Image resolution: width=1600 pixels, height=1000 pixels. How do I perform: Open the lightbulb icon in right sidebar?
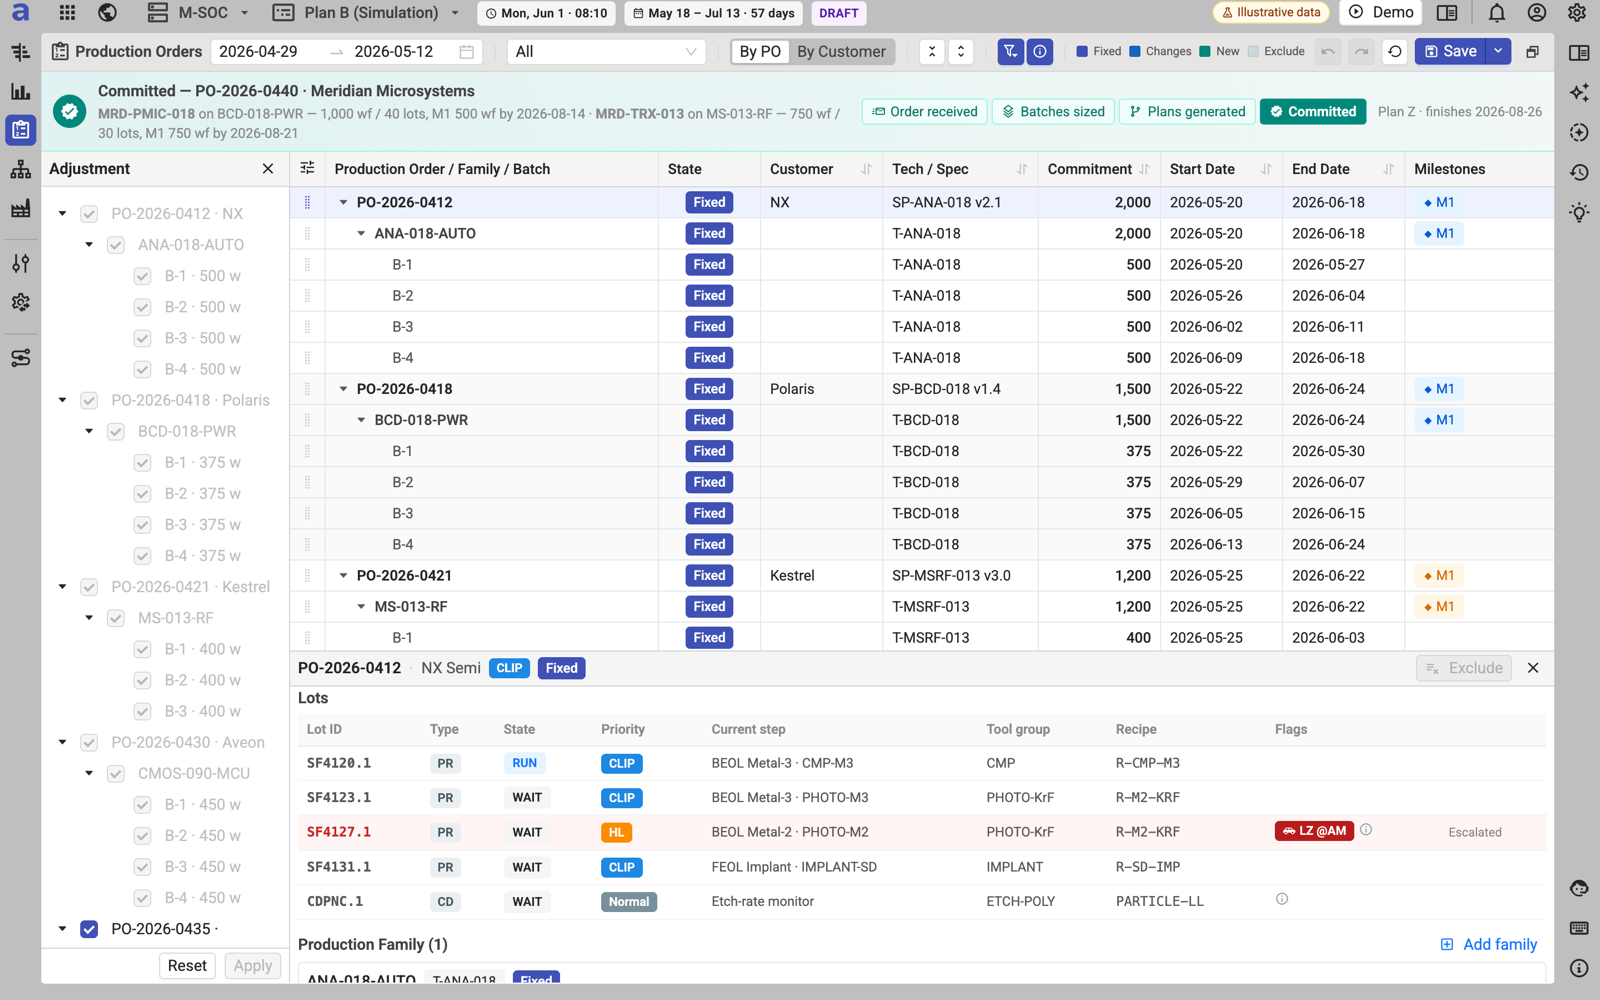[x=1579, y=212]
